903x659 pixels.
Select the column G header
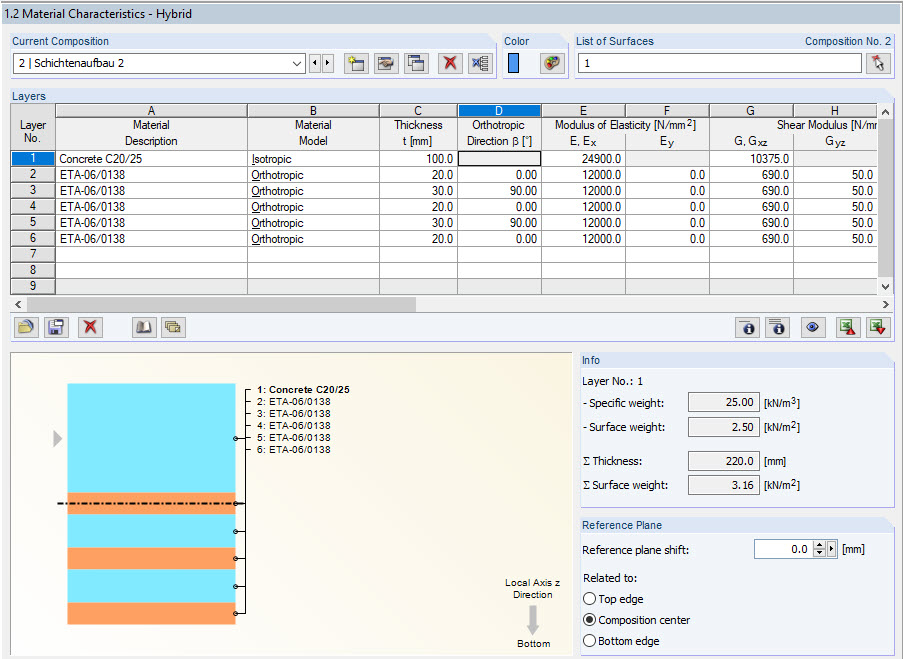click(751, 111)
